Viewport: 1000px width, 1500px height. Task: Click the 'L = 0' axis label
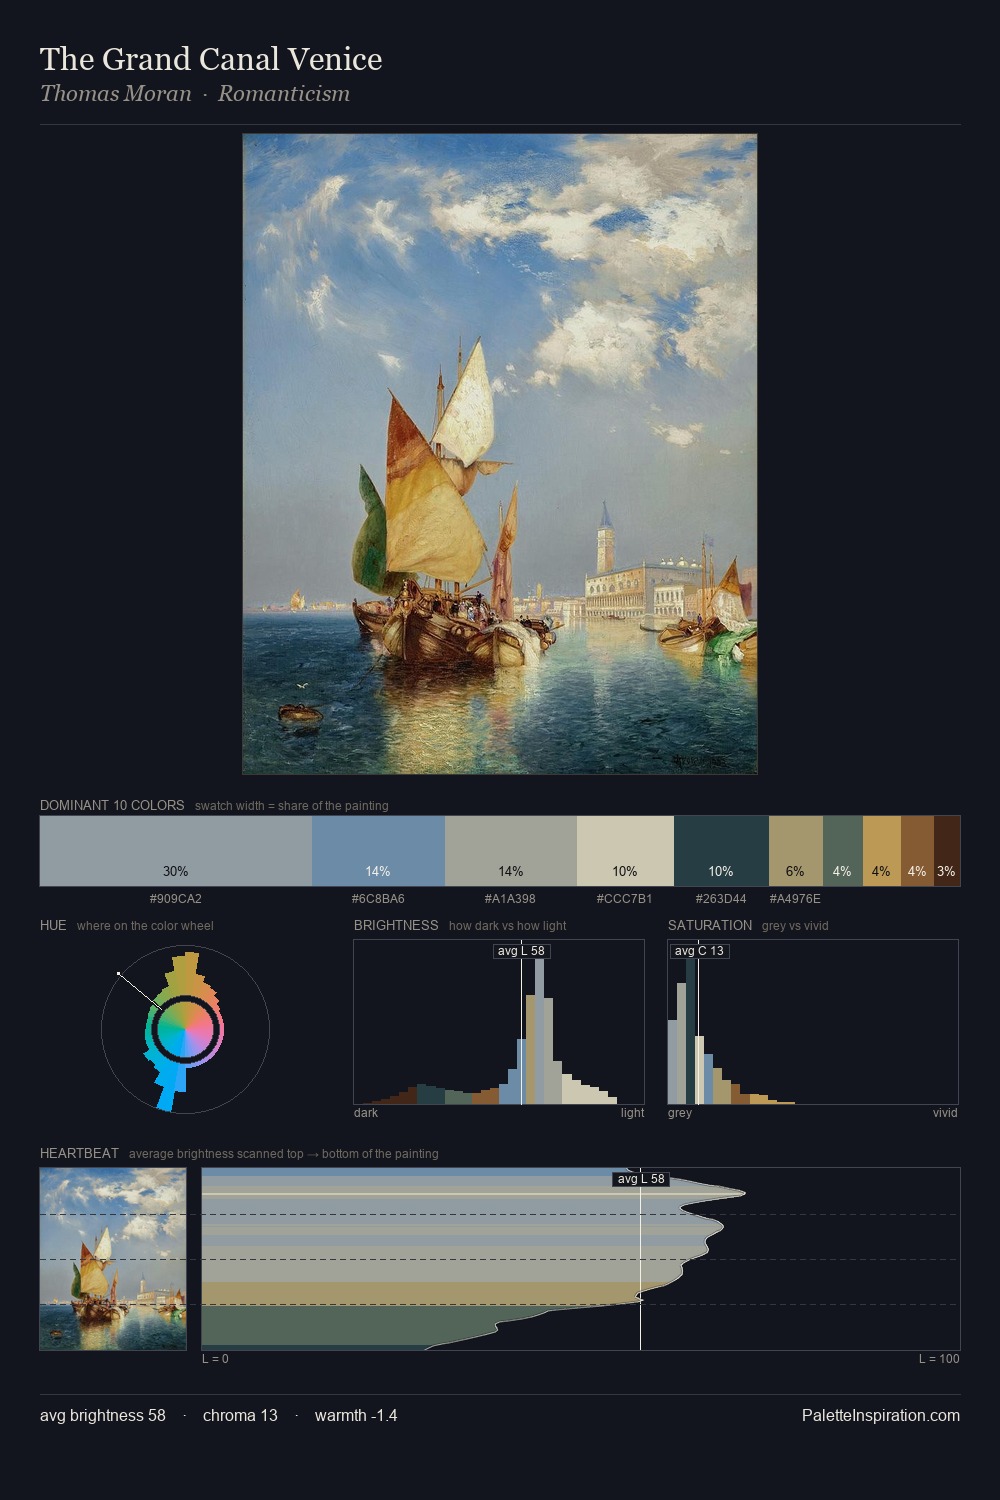(215, 1359)
